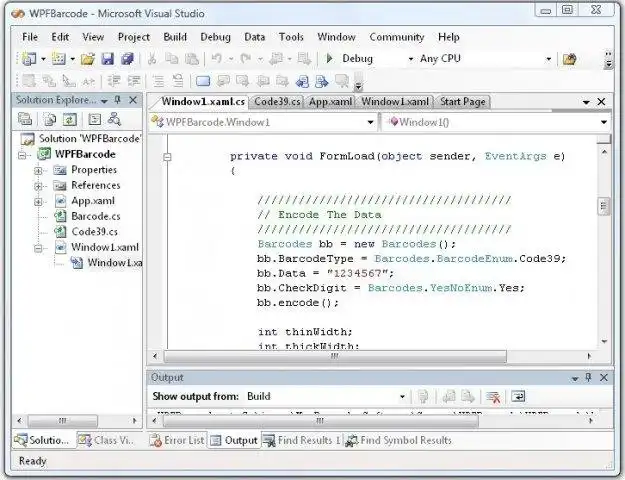Click the New Project toolbar icon
Image resolution: width=625 pixels, height=480 pixels.
click(x=29, y=59)
